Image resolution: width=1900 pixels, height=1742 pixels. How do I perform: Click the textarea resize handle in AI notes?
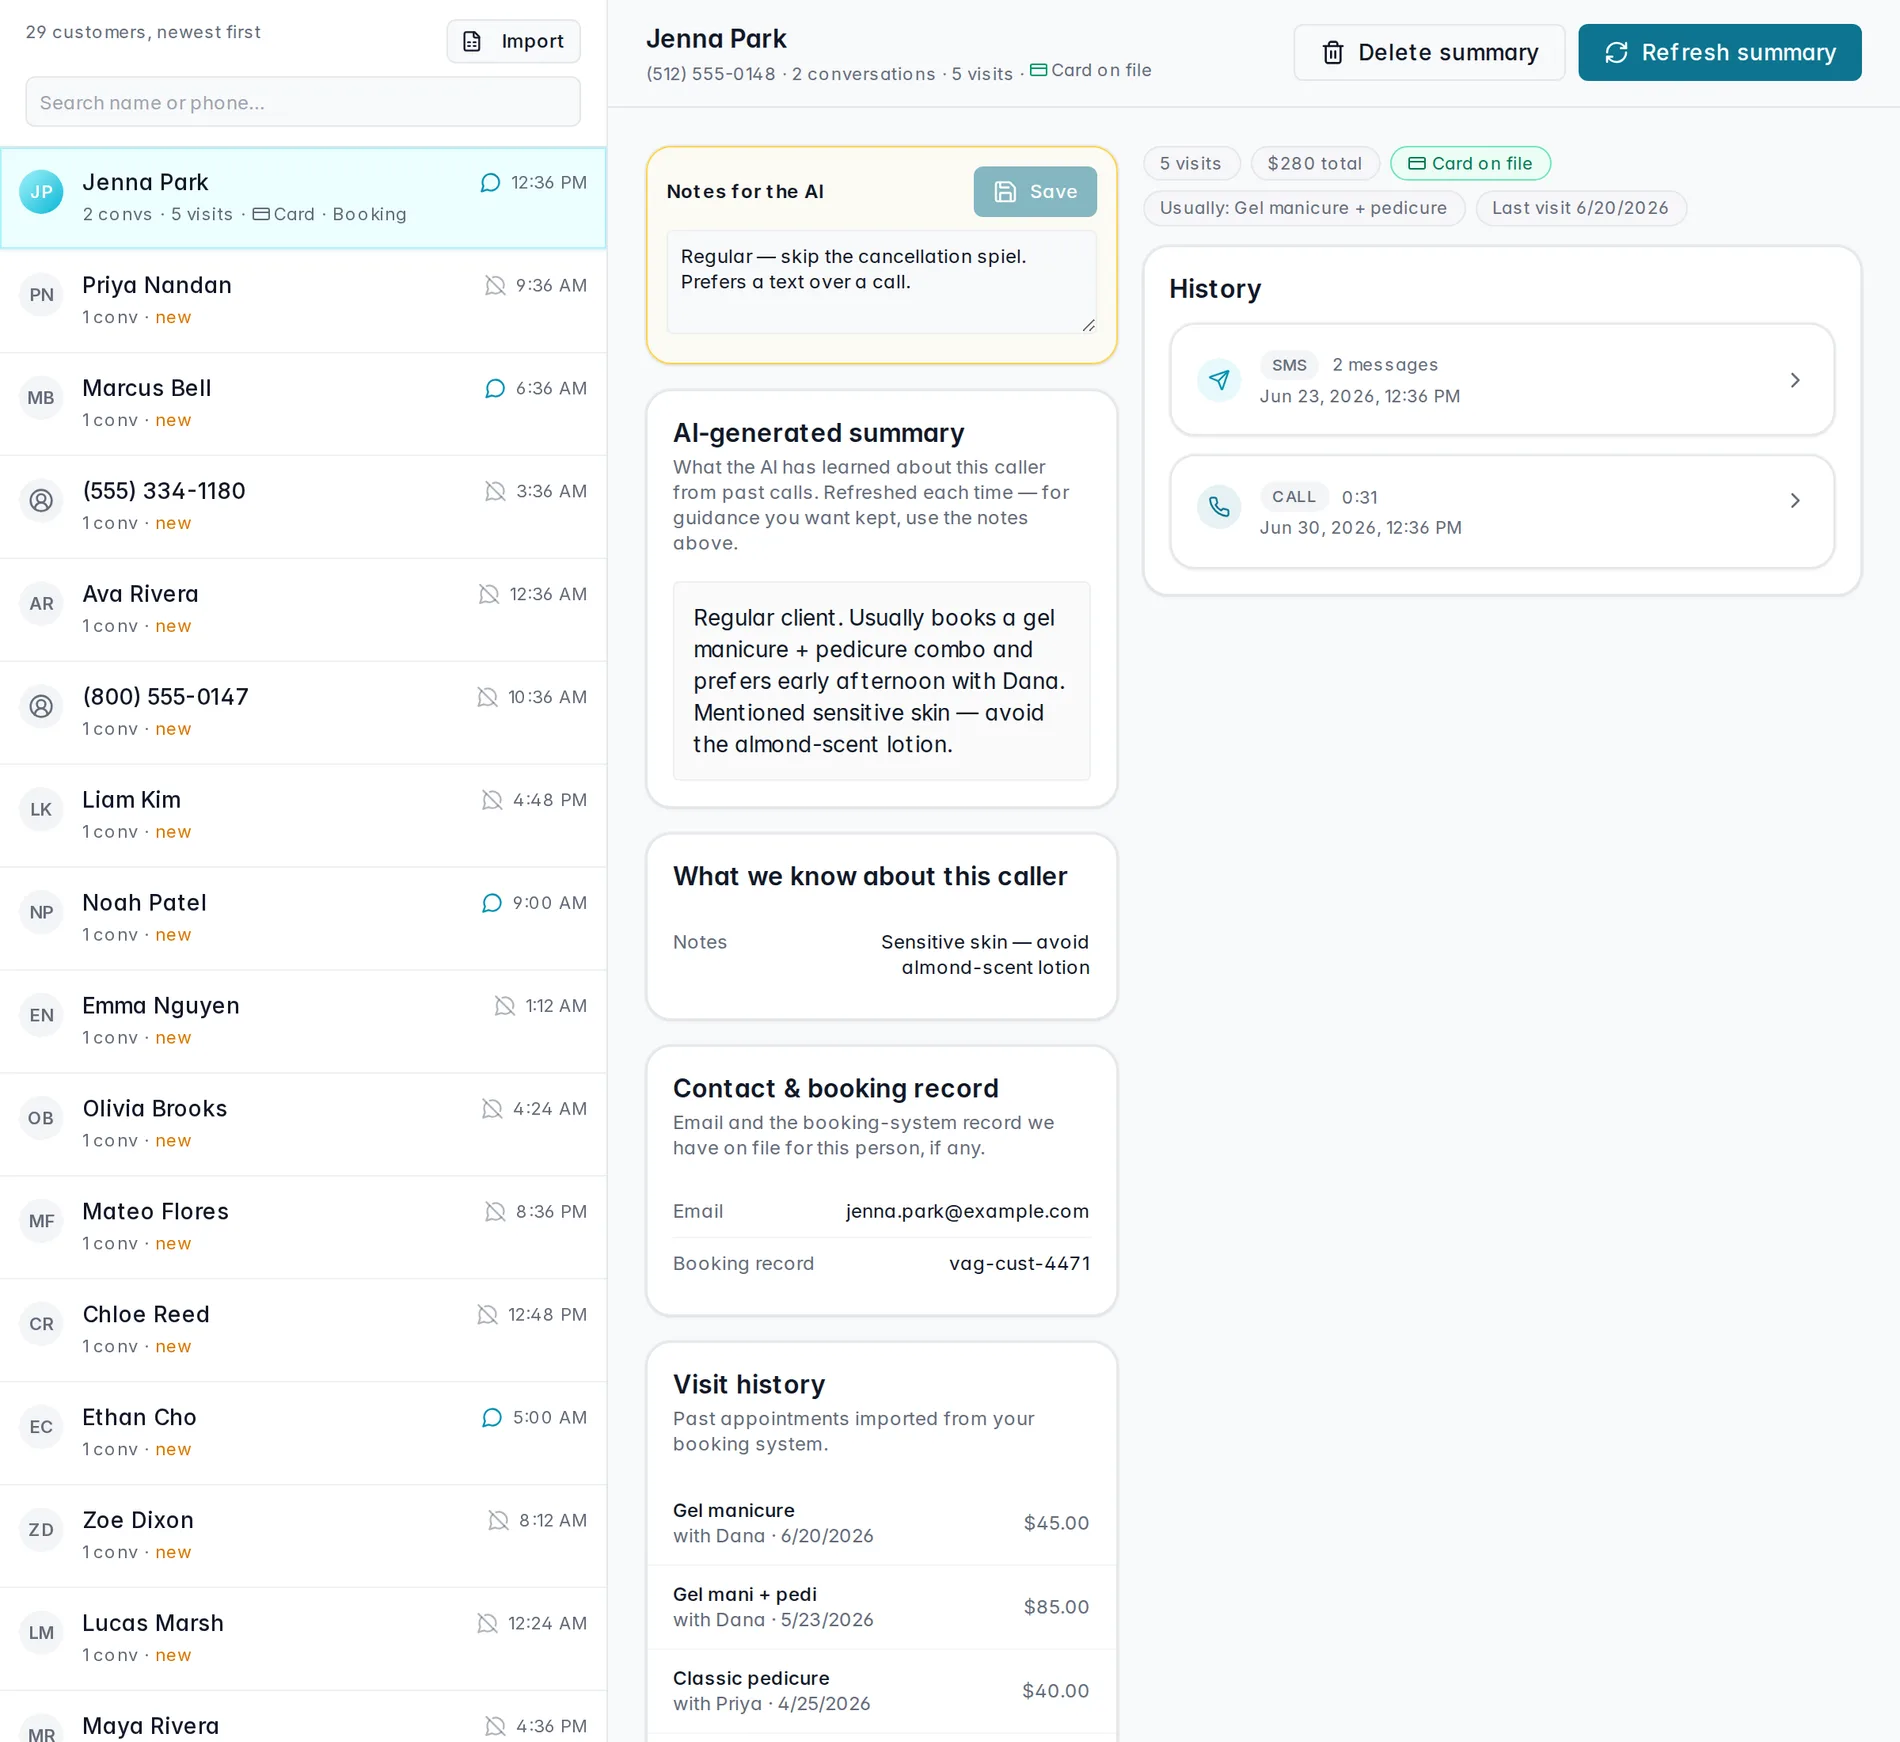(1088, 325)
